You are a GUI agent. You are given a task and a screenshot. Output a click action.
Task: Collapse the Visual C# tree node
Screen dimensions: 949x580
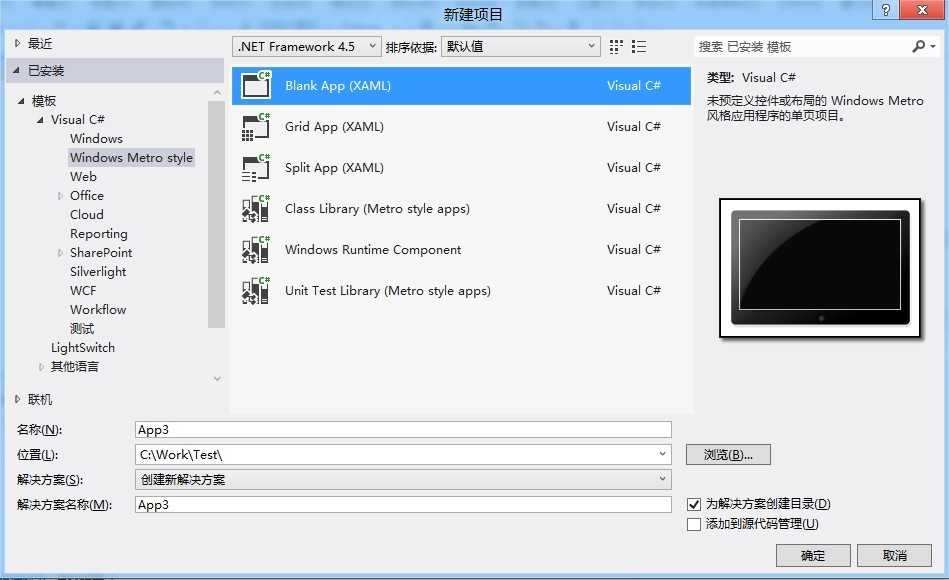(41, 120)
